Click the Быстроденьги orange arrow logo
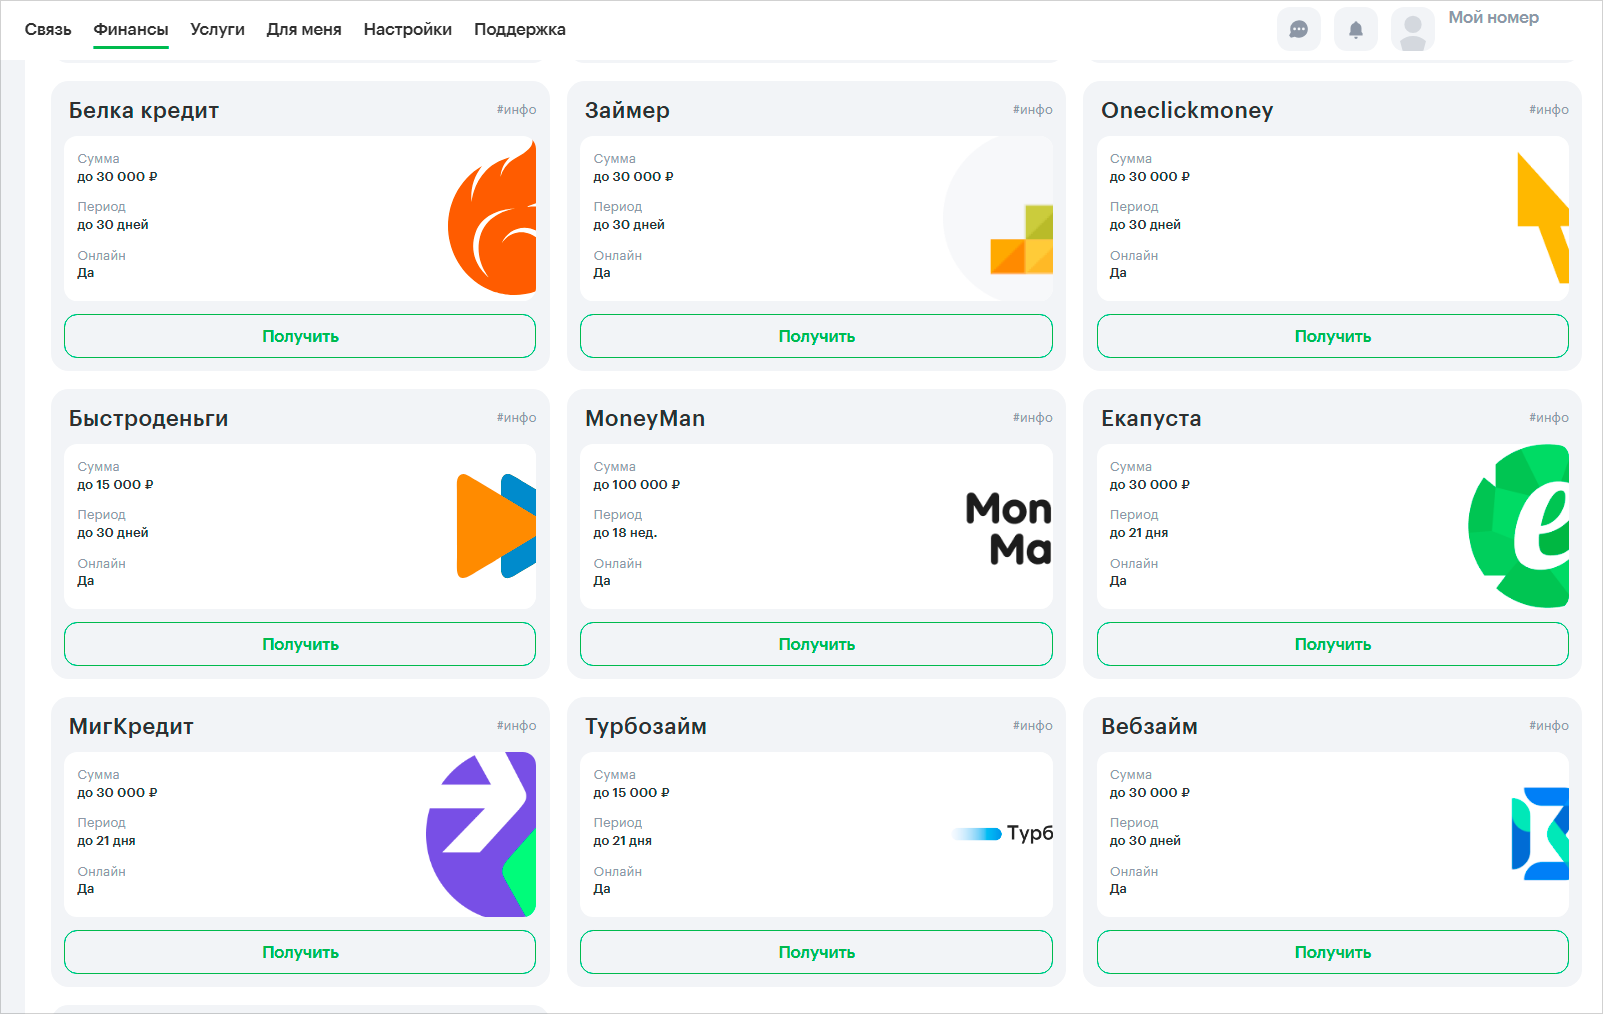Viewport: 1603px width, 1014px height. 496,526
